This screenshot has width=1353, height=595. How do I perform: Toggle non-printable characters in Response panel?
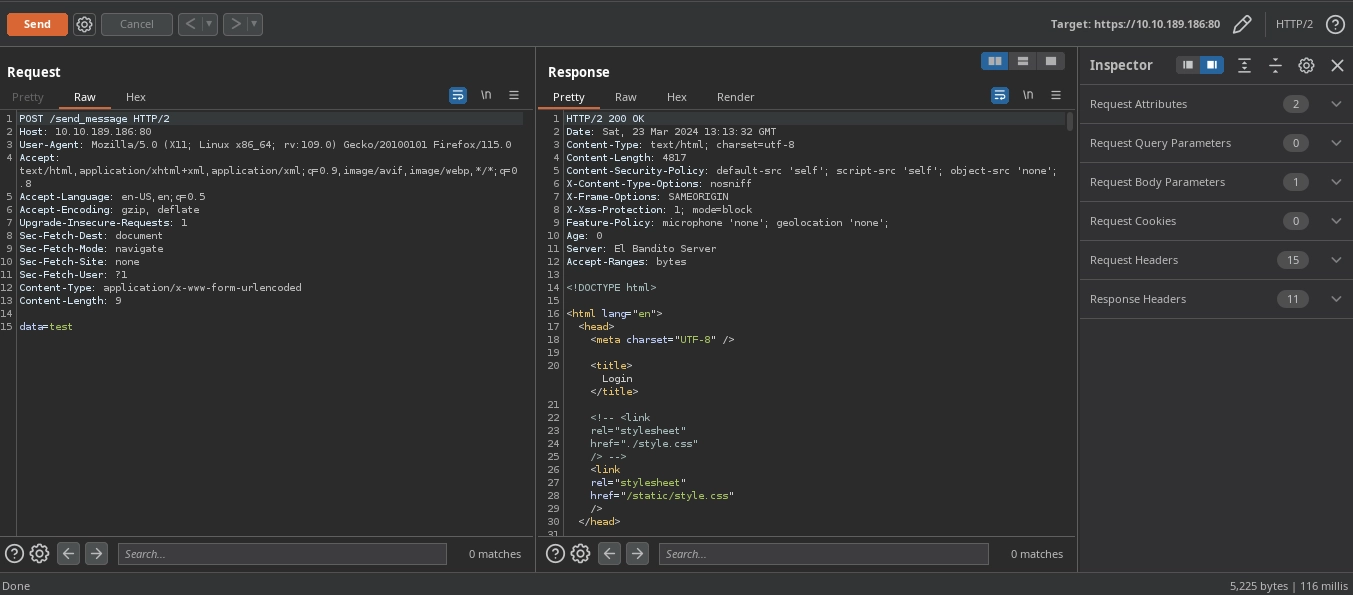(1028, 95)
